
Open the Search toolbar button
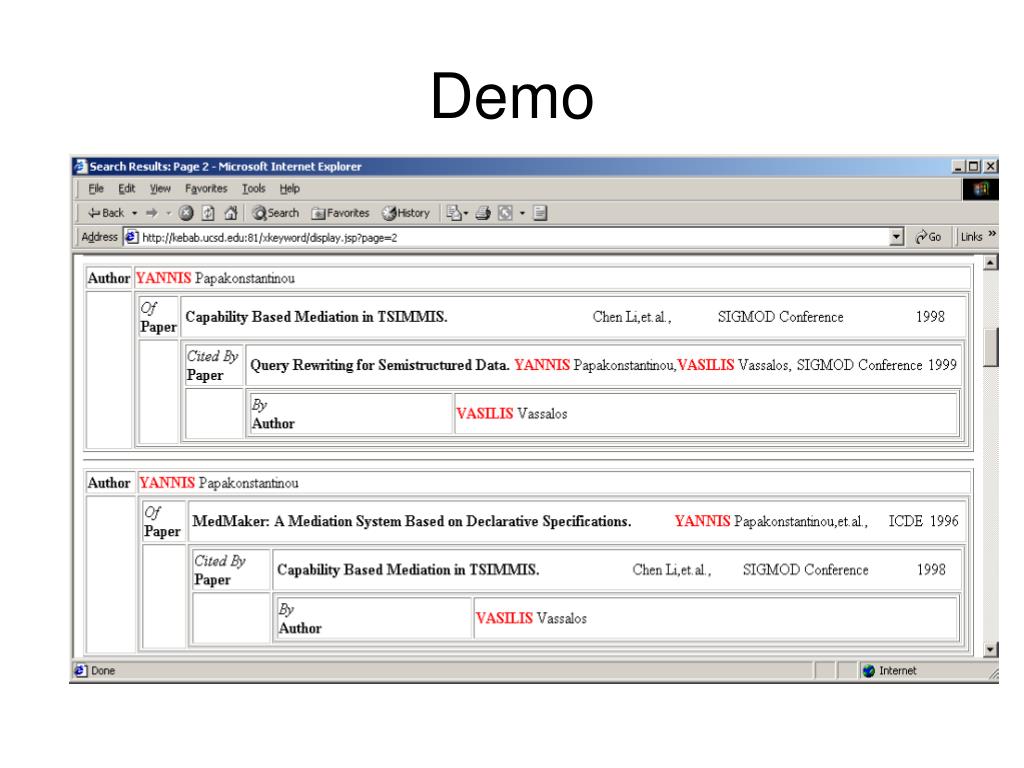pyautogui.click(x=276, y=213)
